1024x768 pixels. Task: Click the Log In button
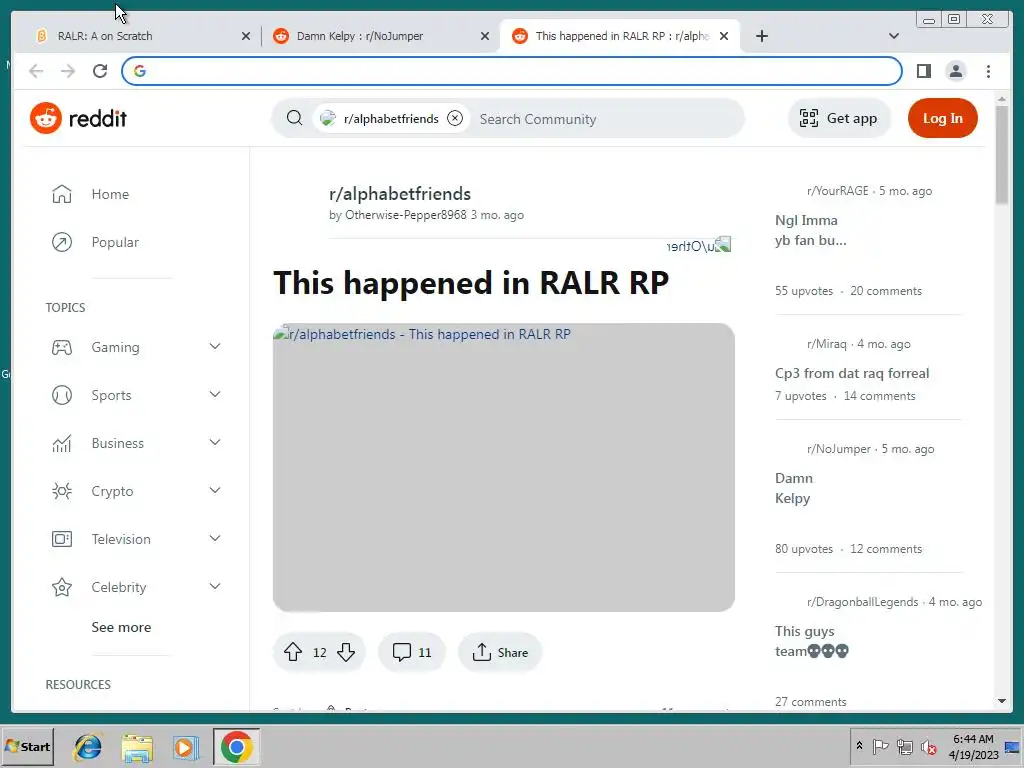[x=942, y=118]
